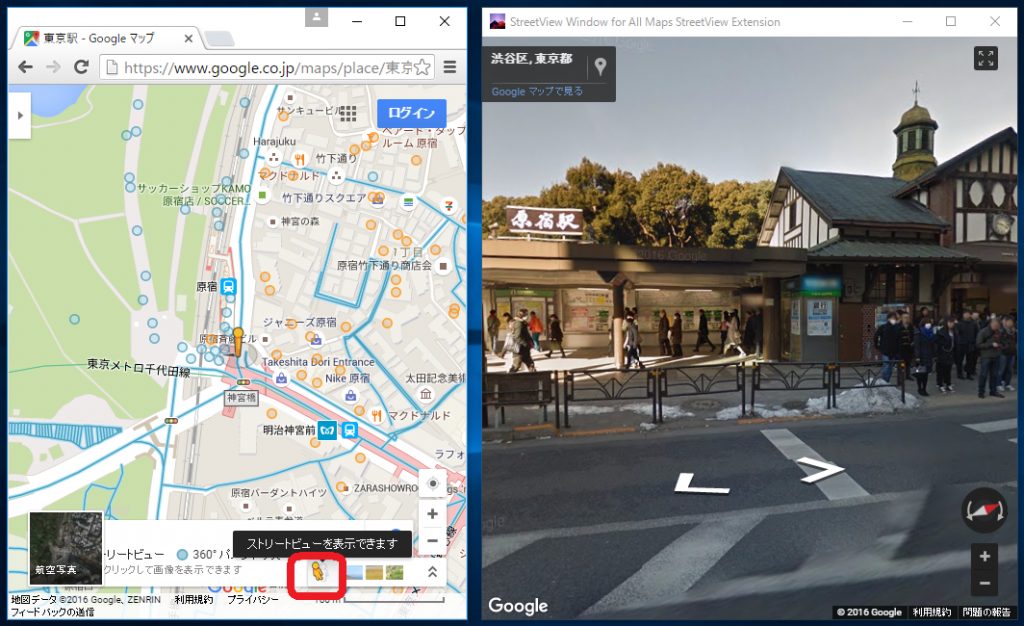Expand imagery bar with double chevron
The width and height of the screenshot is (1024, 626).
pos(432,572)
